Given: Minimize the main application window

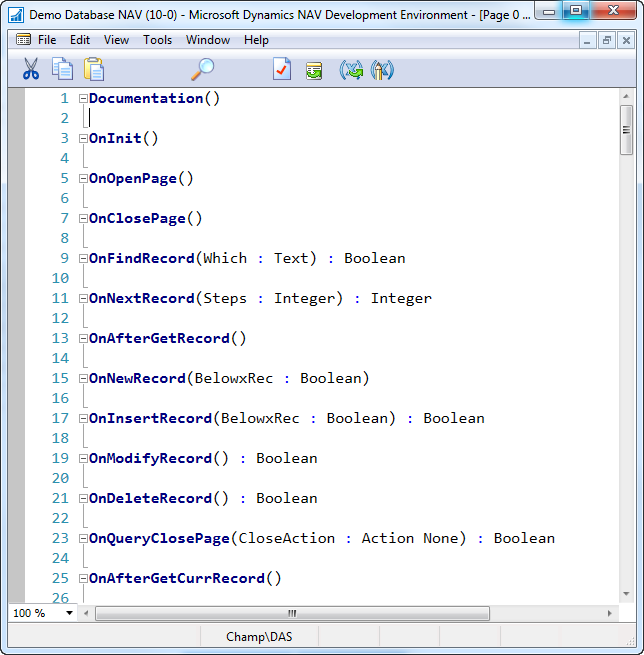Looking at the screenshot, I should click(549, 12).
